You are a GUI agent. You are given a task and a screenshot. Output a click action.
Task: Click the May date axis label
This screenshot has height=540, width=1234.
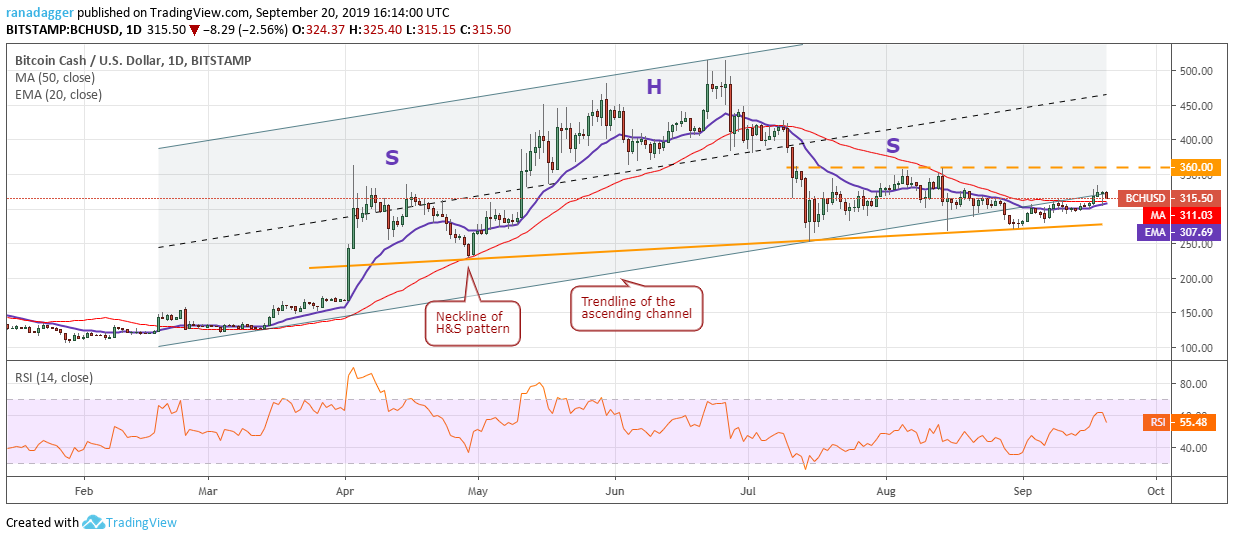(478, 492)
